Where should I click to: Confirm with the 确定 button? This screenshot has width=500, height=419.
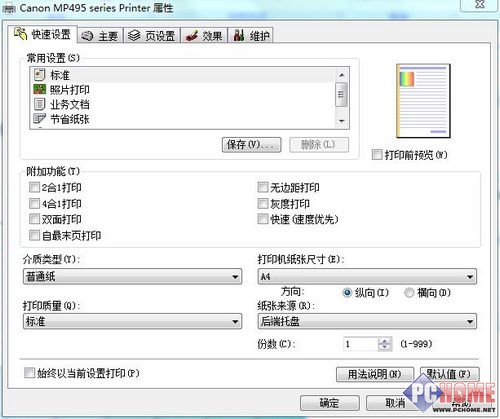(x=330, y=403)
